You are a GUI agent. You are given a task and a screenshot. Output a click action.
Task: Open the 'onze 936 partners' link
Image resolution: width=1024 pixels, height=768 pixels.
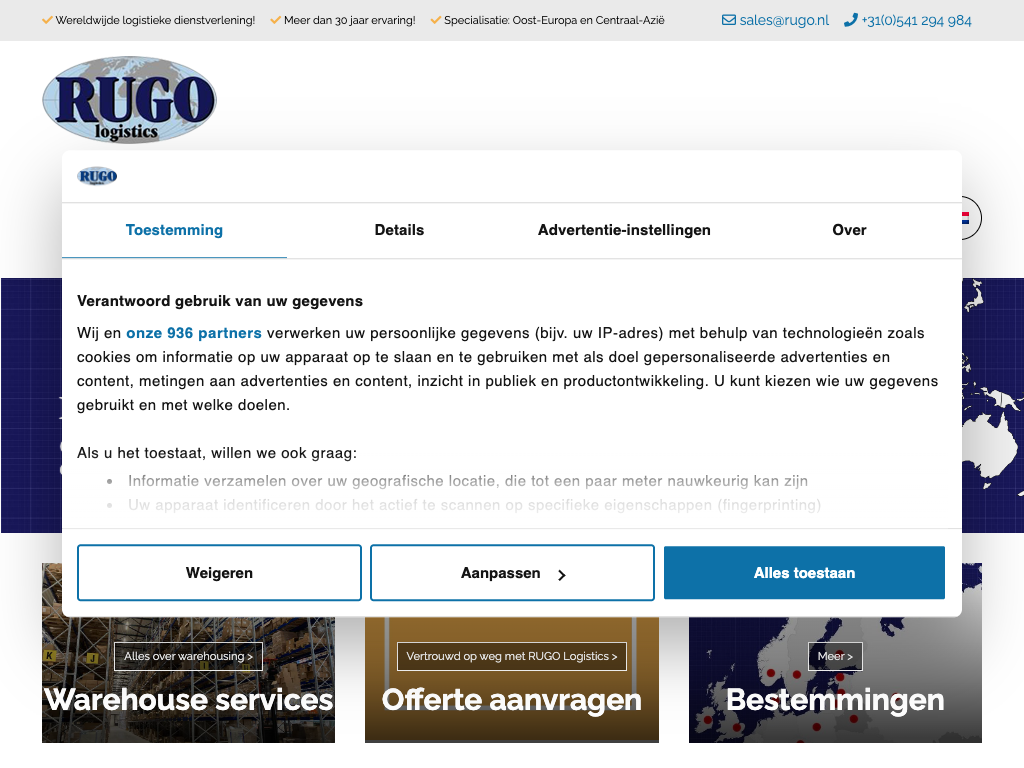[x=194, y=333]
